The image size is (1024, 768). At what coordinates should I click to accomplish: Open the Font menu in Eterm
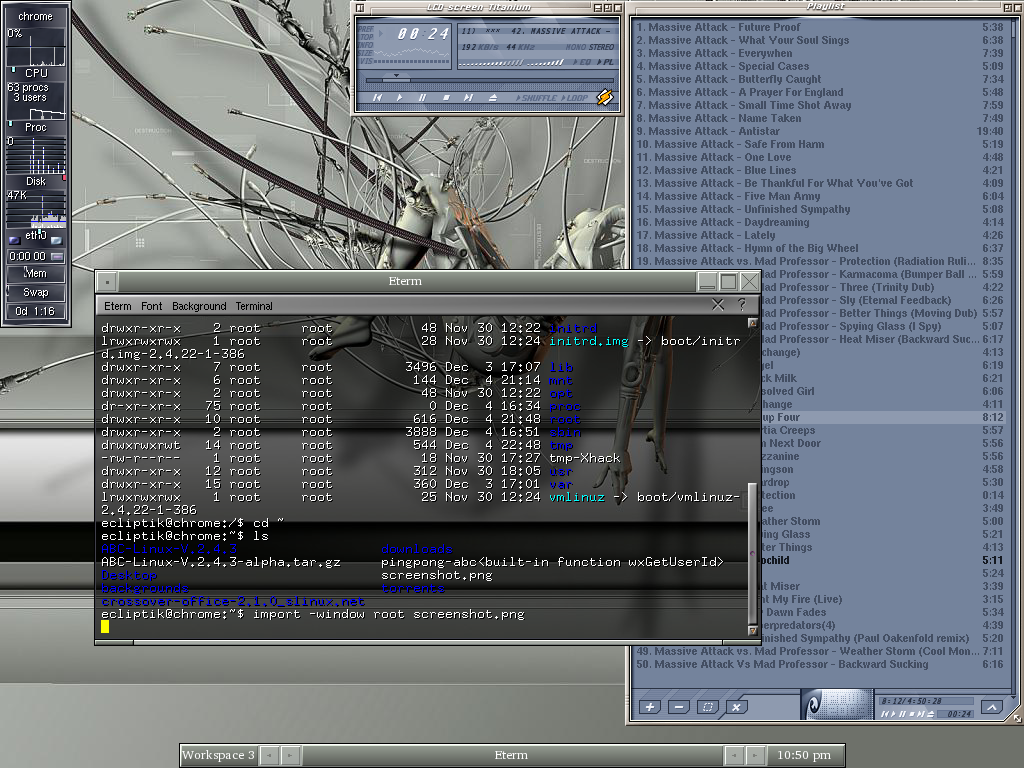152,306
